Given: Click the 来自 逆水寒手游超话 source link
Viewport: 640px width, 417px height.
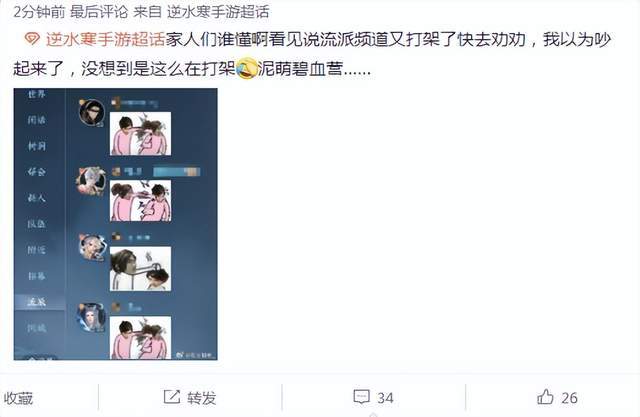Looking at the screenshot, I should coord(218,11).
